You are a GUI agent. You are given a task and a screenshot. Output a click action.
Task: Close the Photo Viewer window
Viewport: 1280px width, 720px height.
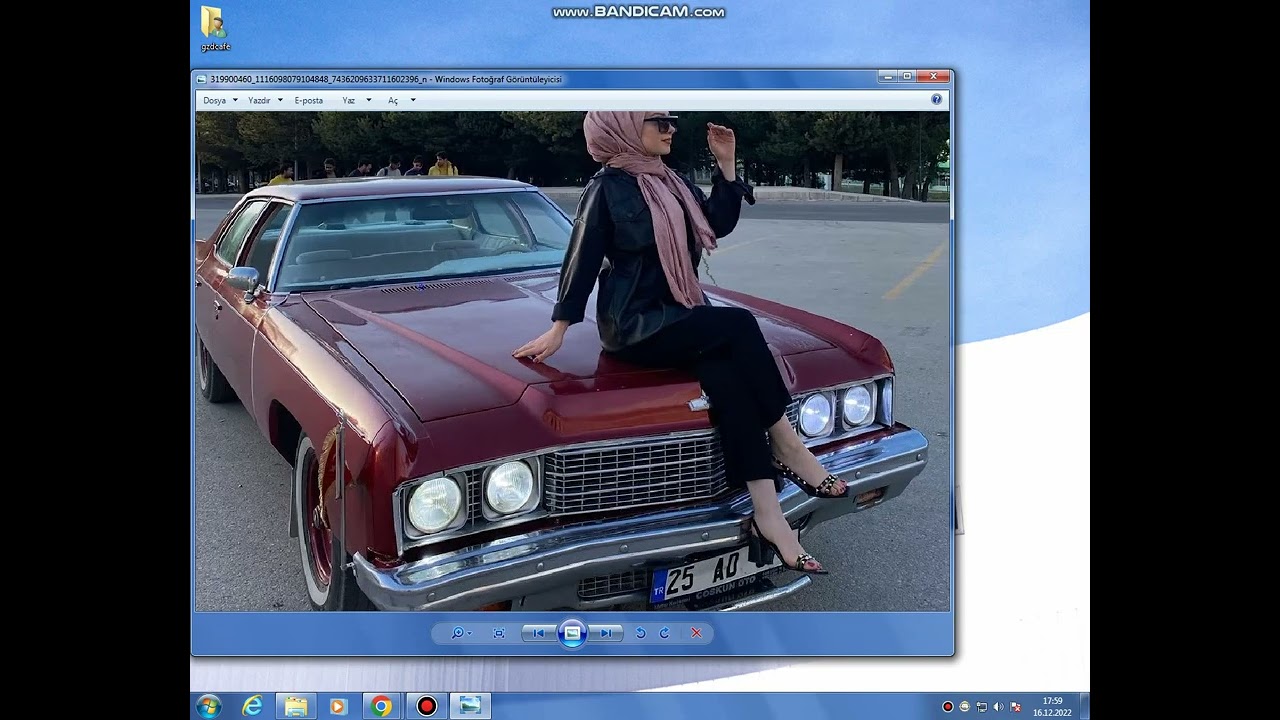(x=933, y=76)
